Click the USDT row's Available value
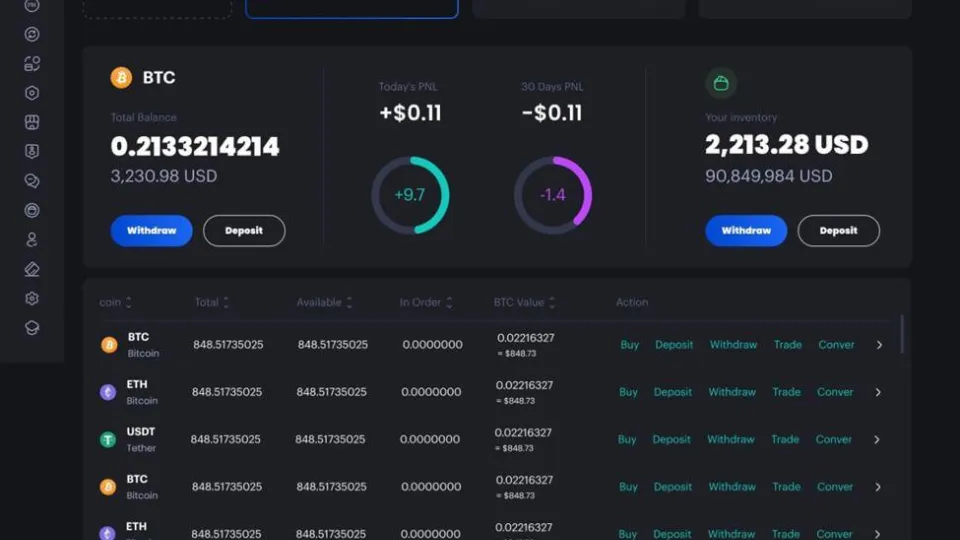The image size is (960, 540). [330, 440]
